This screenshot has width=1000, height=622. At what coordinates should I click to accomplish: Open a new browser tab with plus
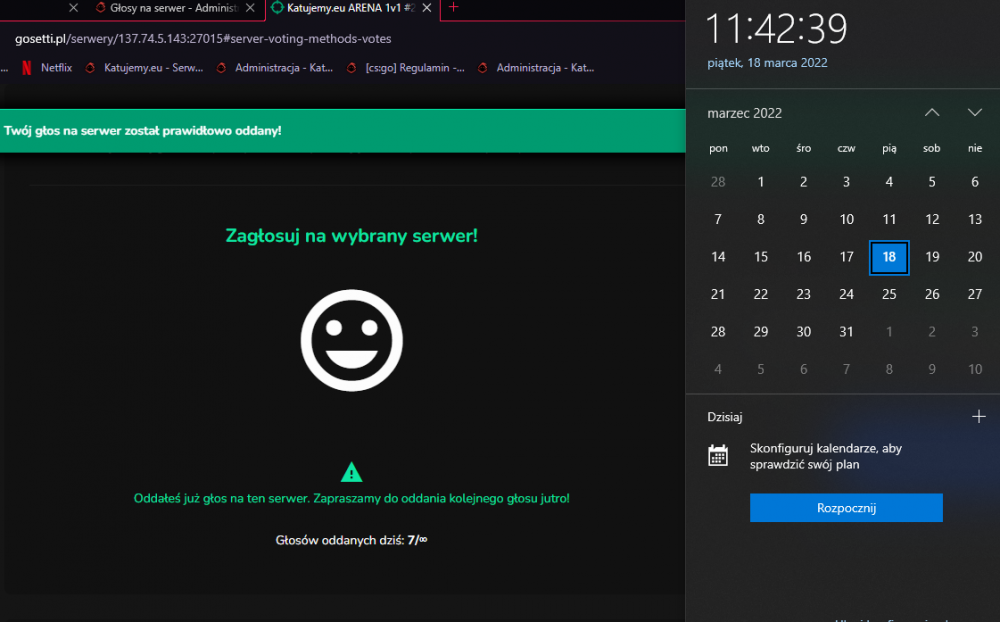tap(453, 7)
